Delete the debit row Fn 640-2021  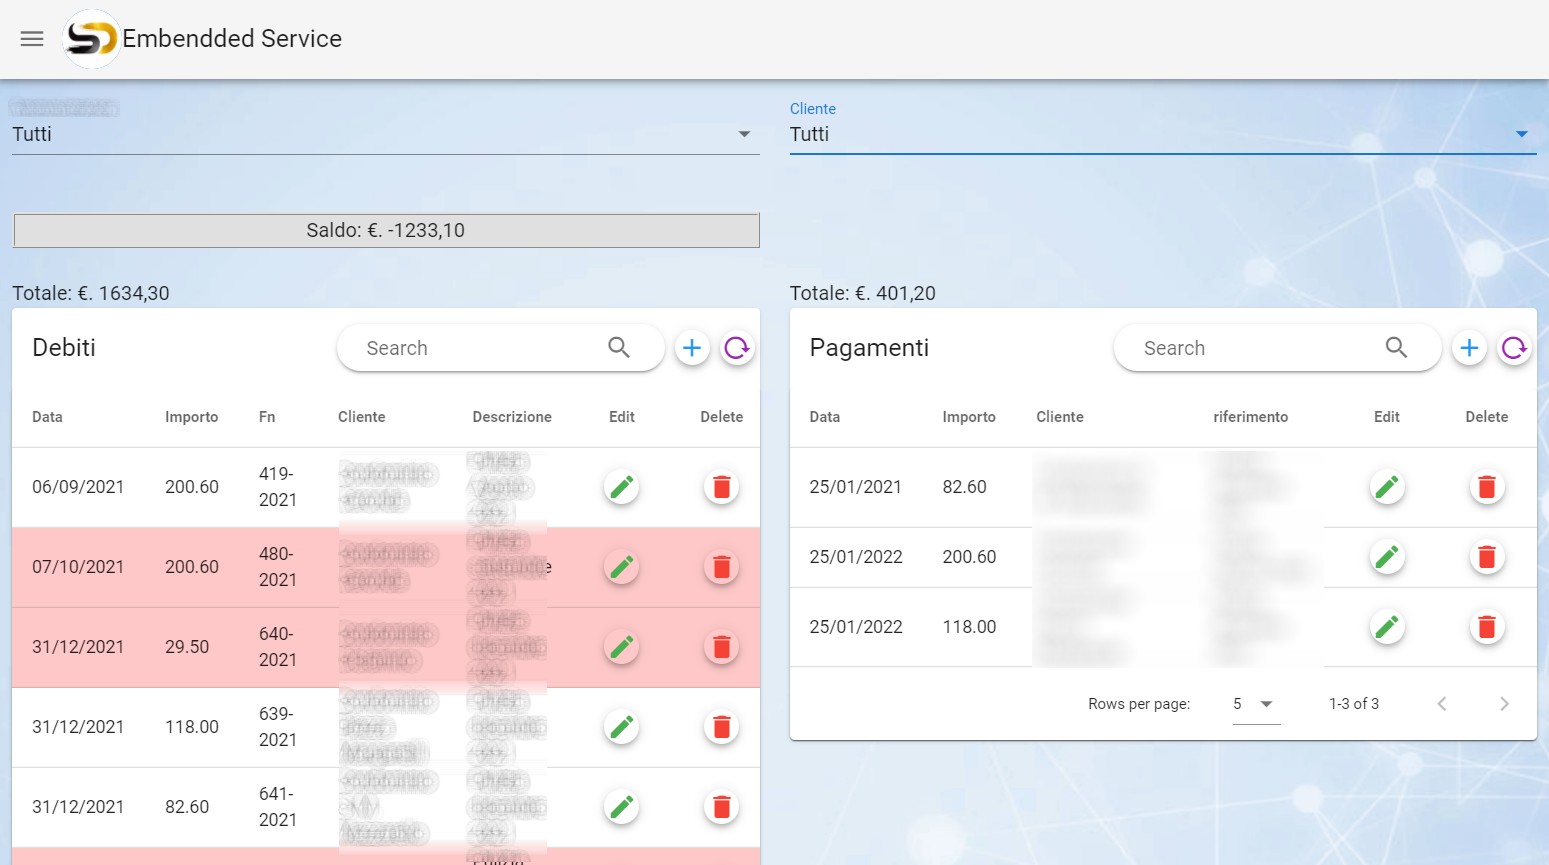[721, 647]
